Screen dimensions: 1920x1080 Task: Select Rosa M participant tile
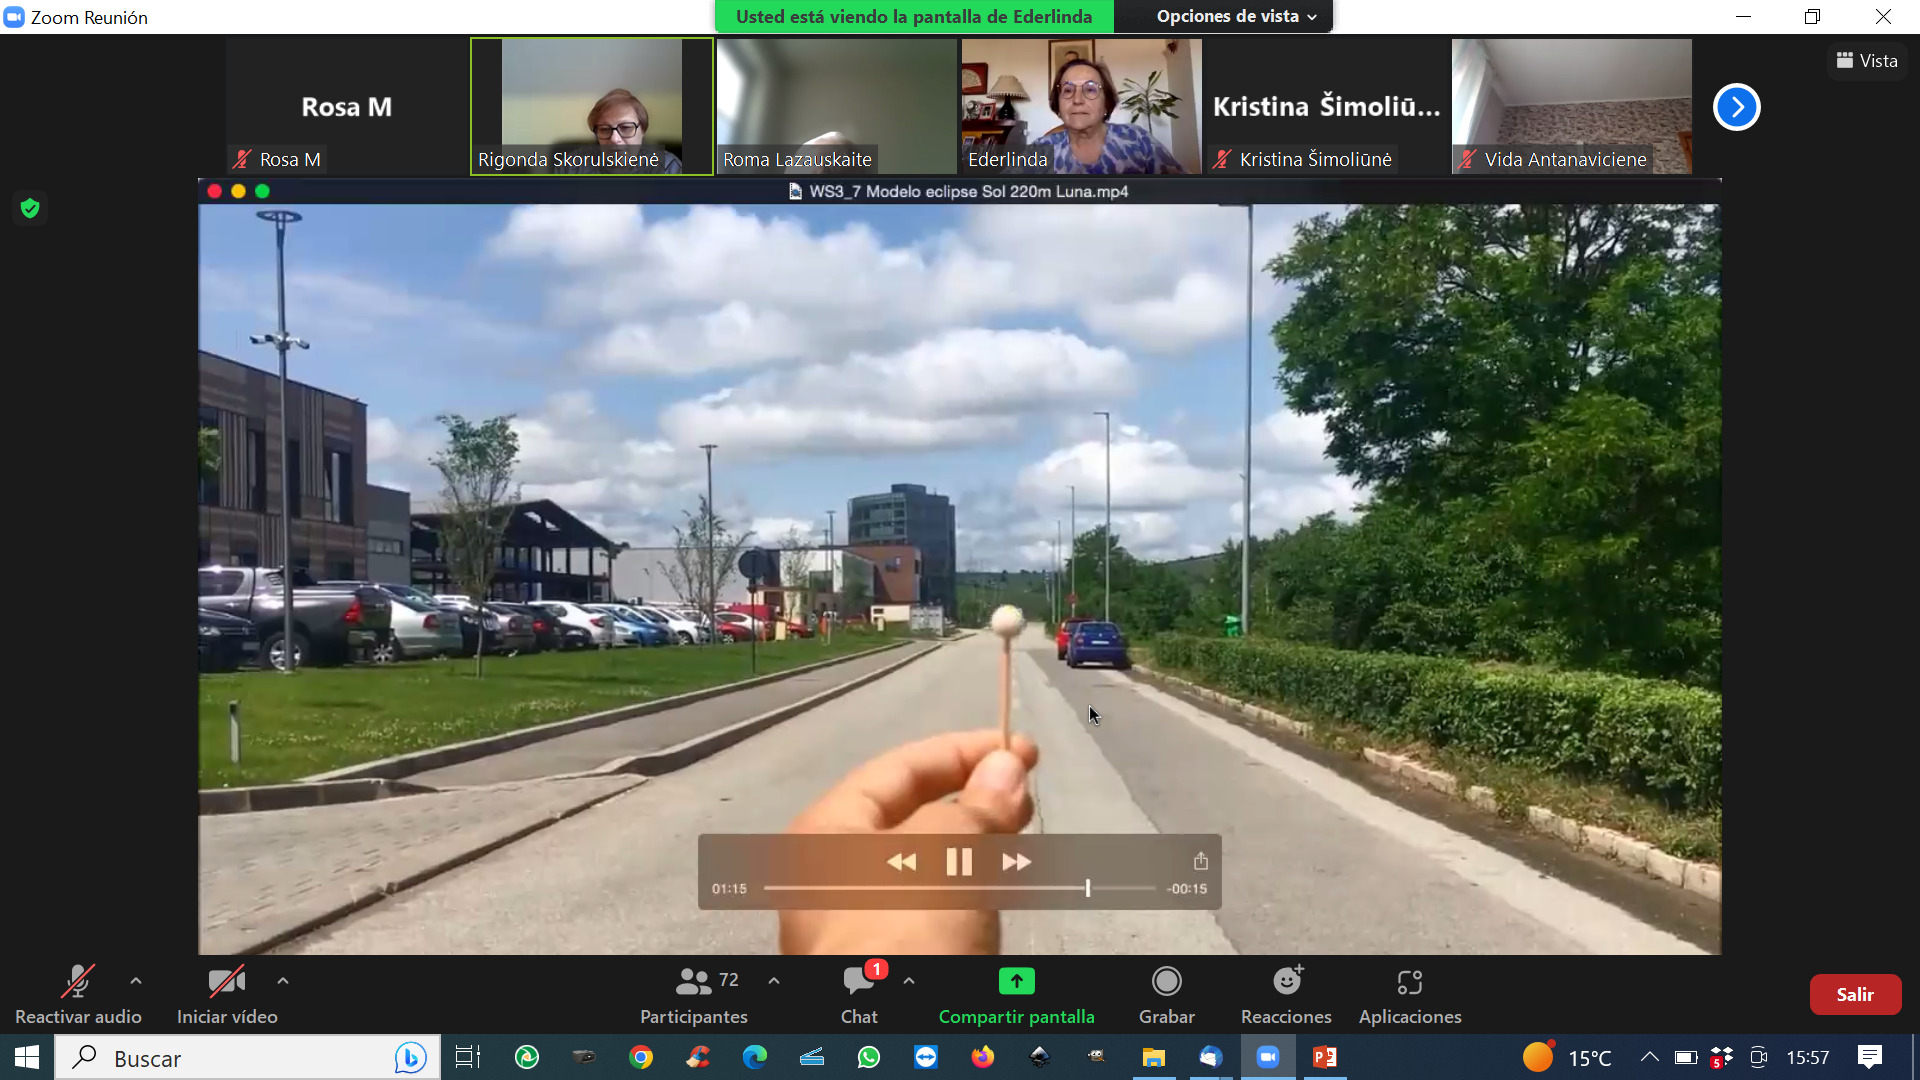347,107
